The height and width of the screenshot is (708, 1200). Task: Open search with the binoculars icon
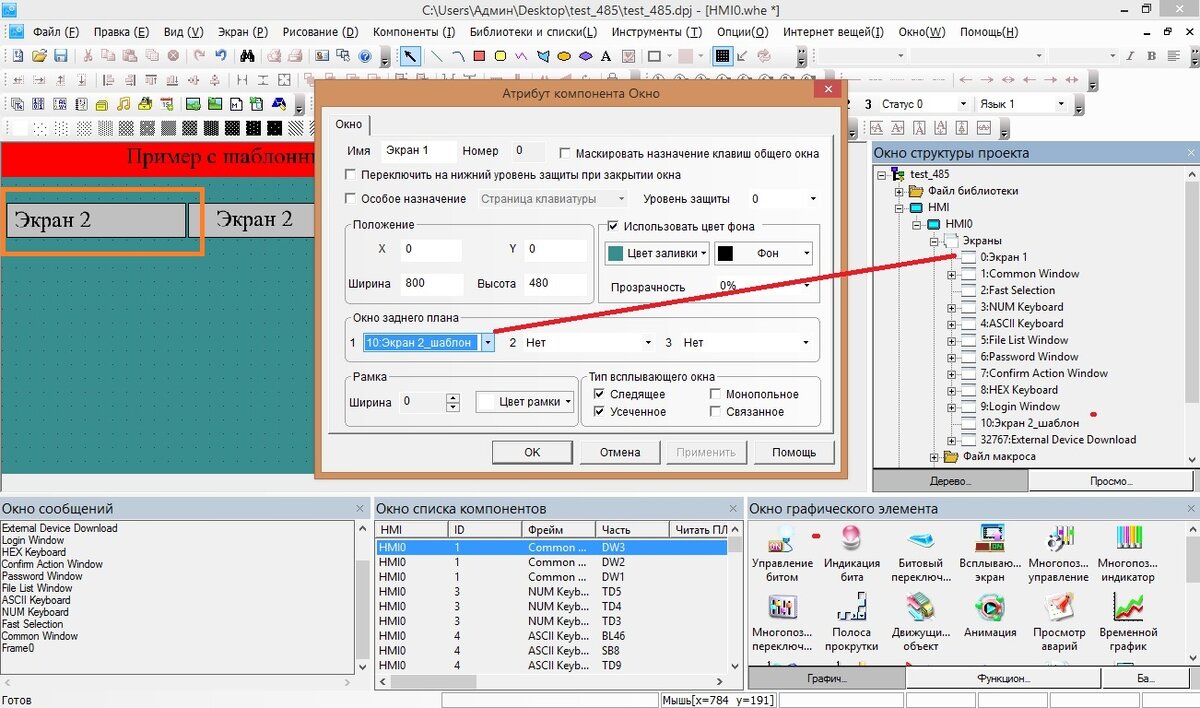(247, 56)
